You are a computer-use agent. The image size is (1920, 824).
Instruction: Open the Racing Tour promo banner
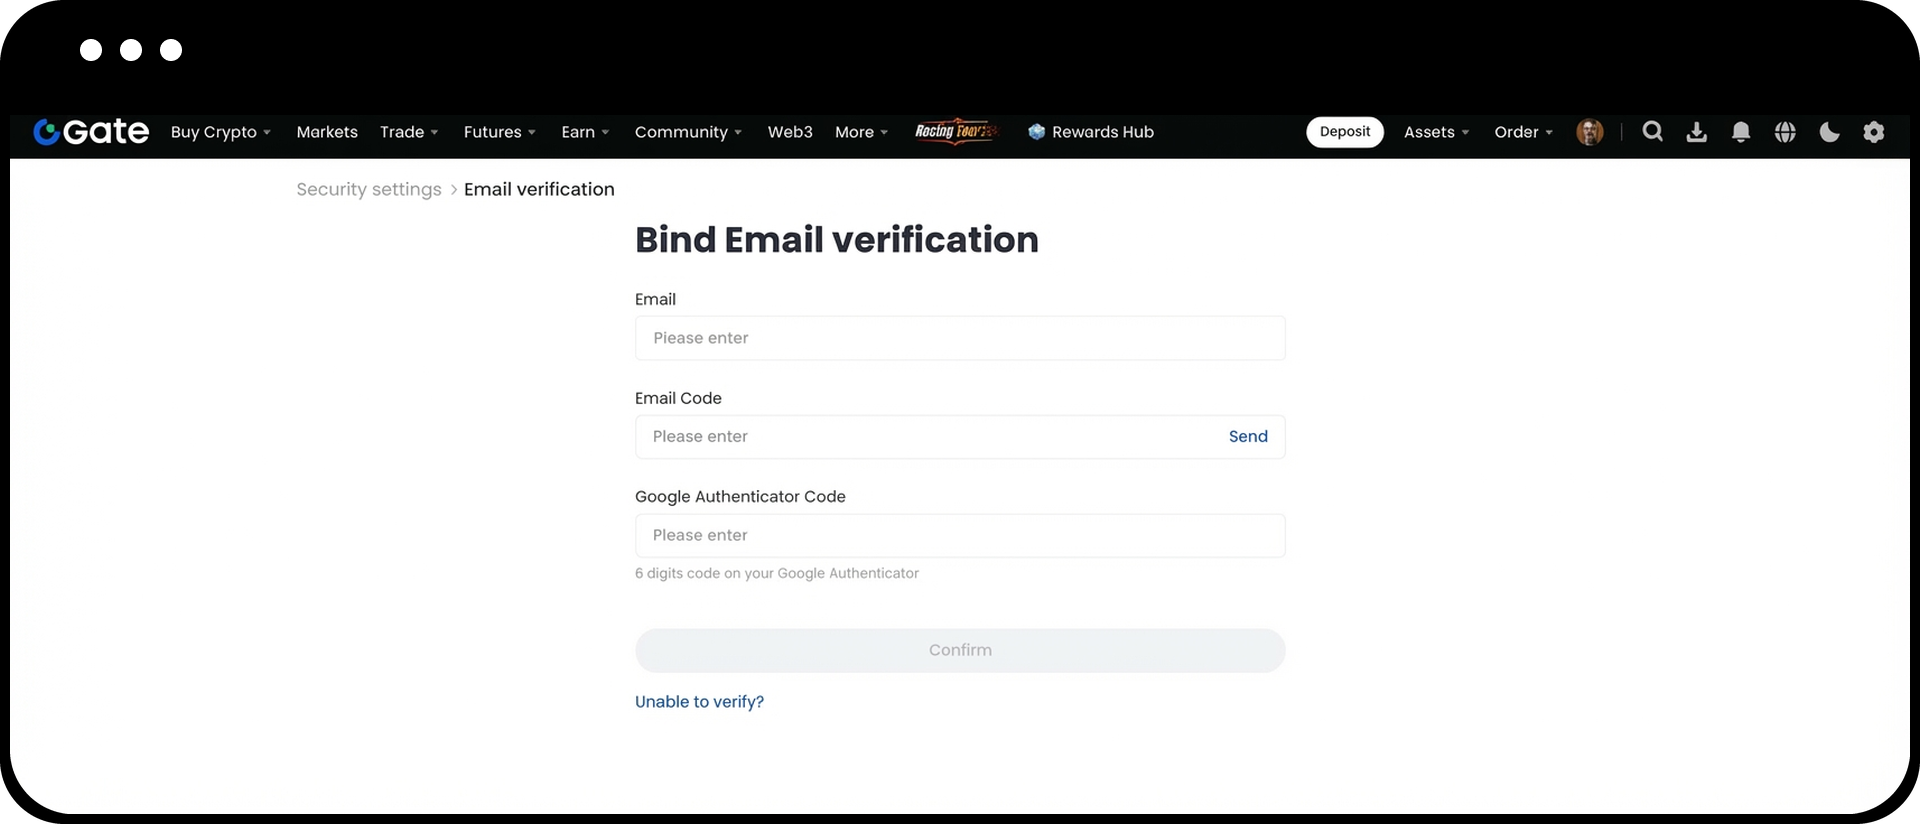tap(955, 132)
